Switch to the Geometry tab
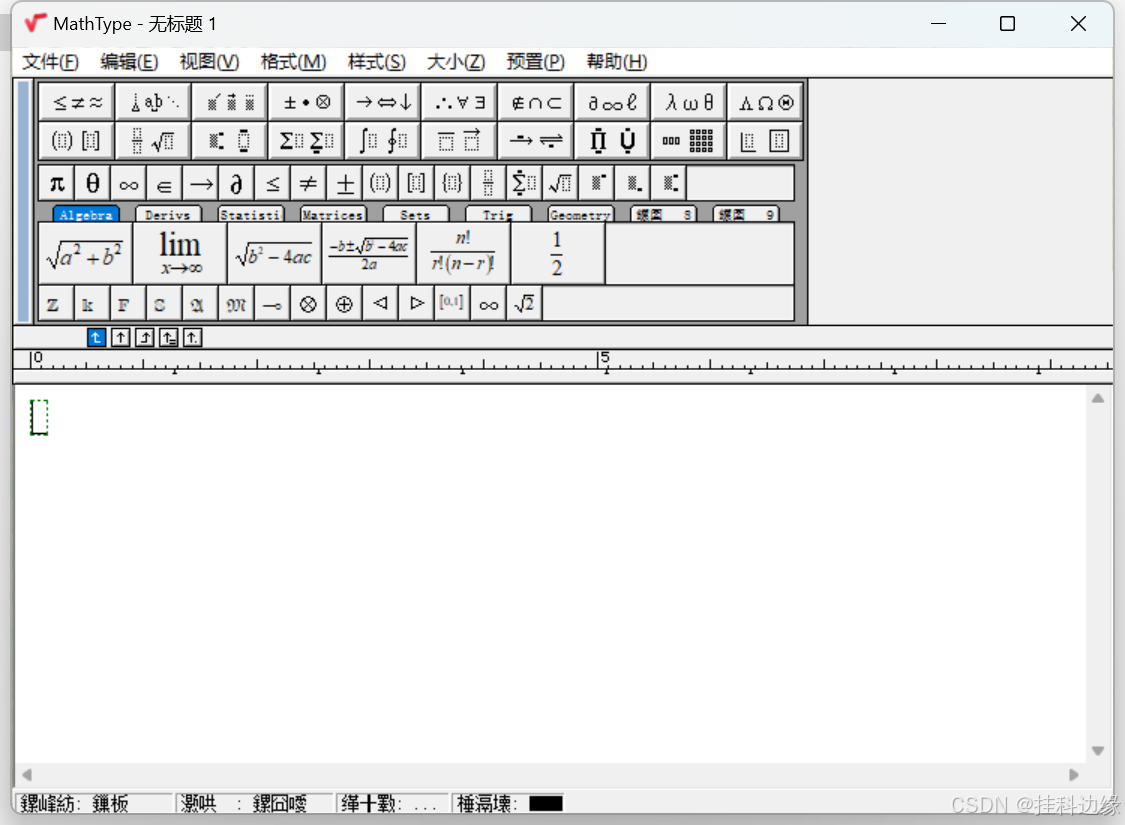 580,214
